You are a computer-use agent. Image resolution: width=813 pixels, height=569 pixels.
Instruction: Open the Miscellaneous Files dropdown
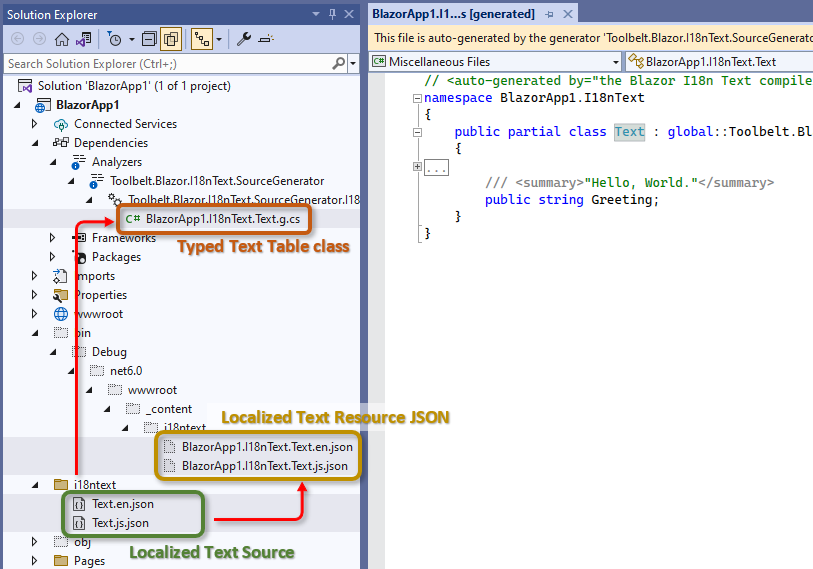click(x=615, y=62)
